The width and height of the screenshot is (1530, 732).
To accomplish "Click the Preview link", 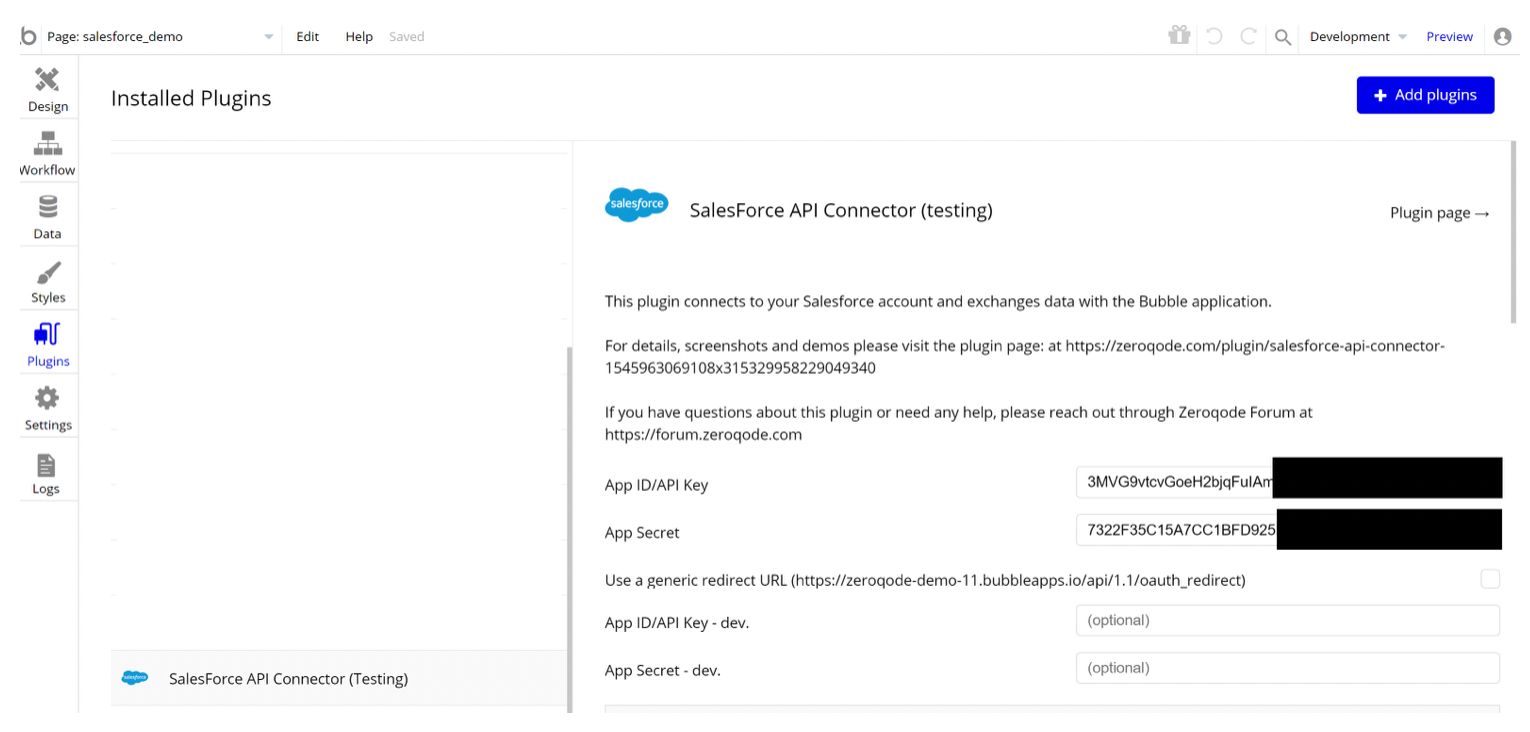I will (1449, 37).
